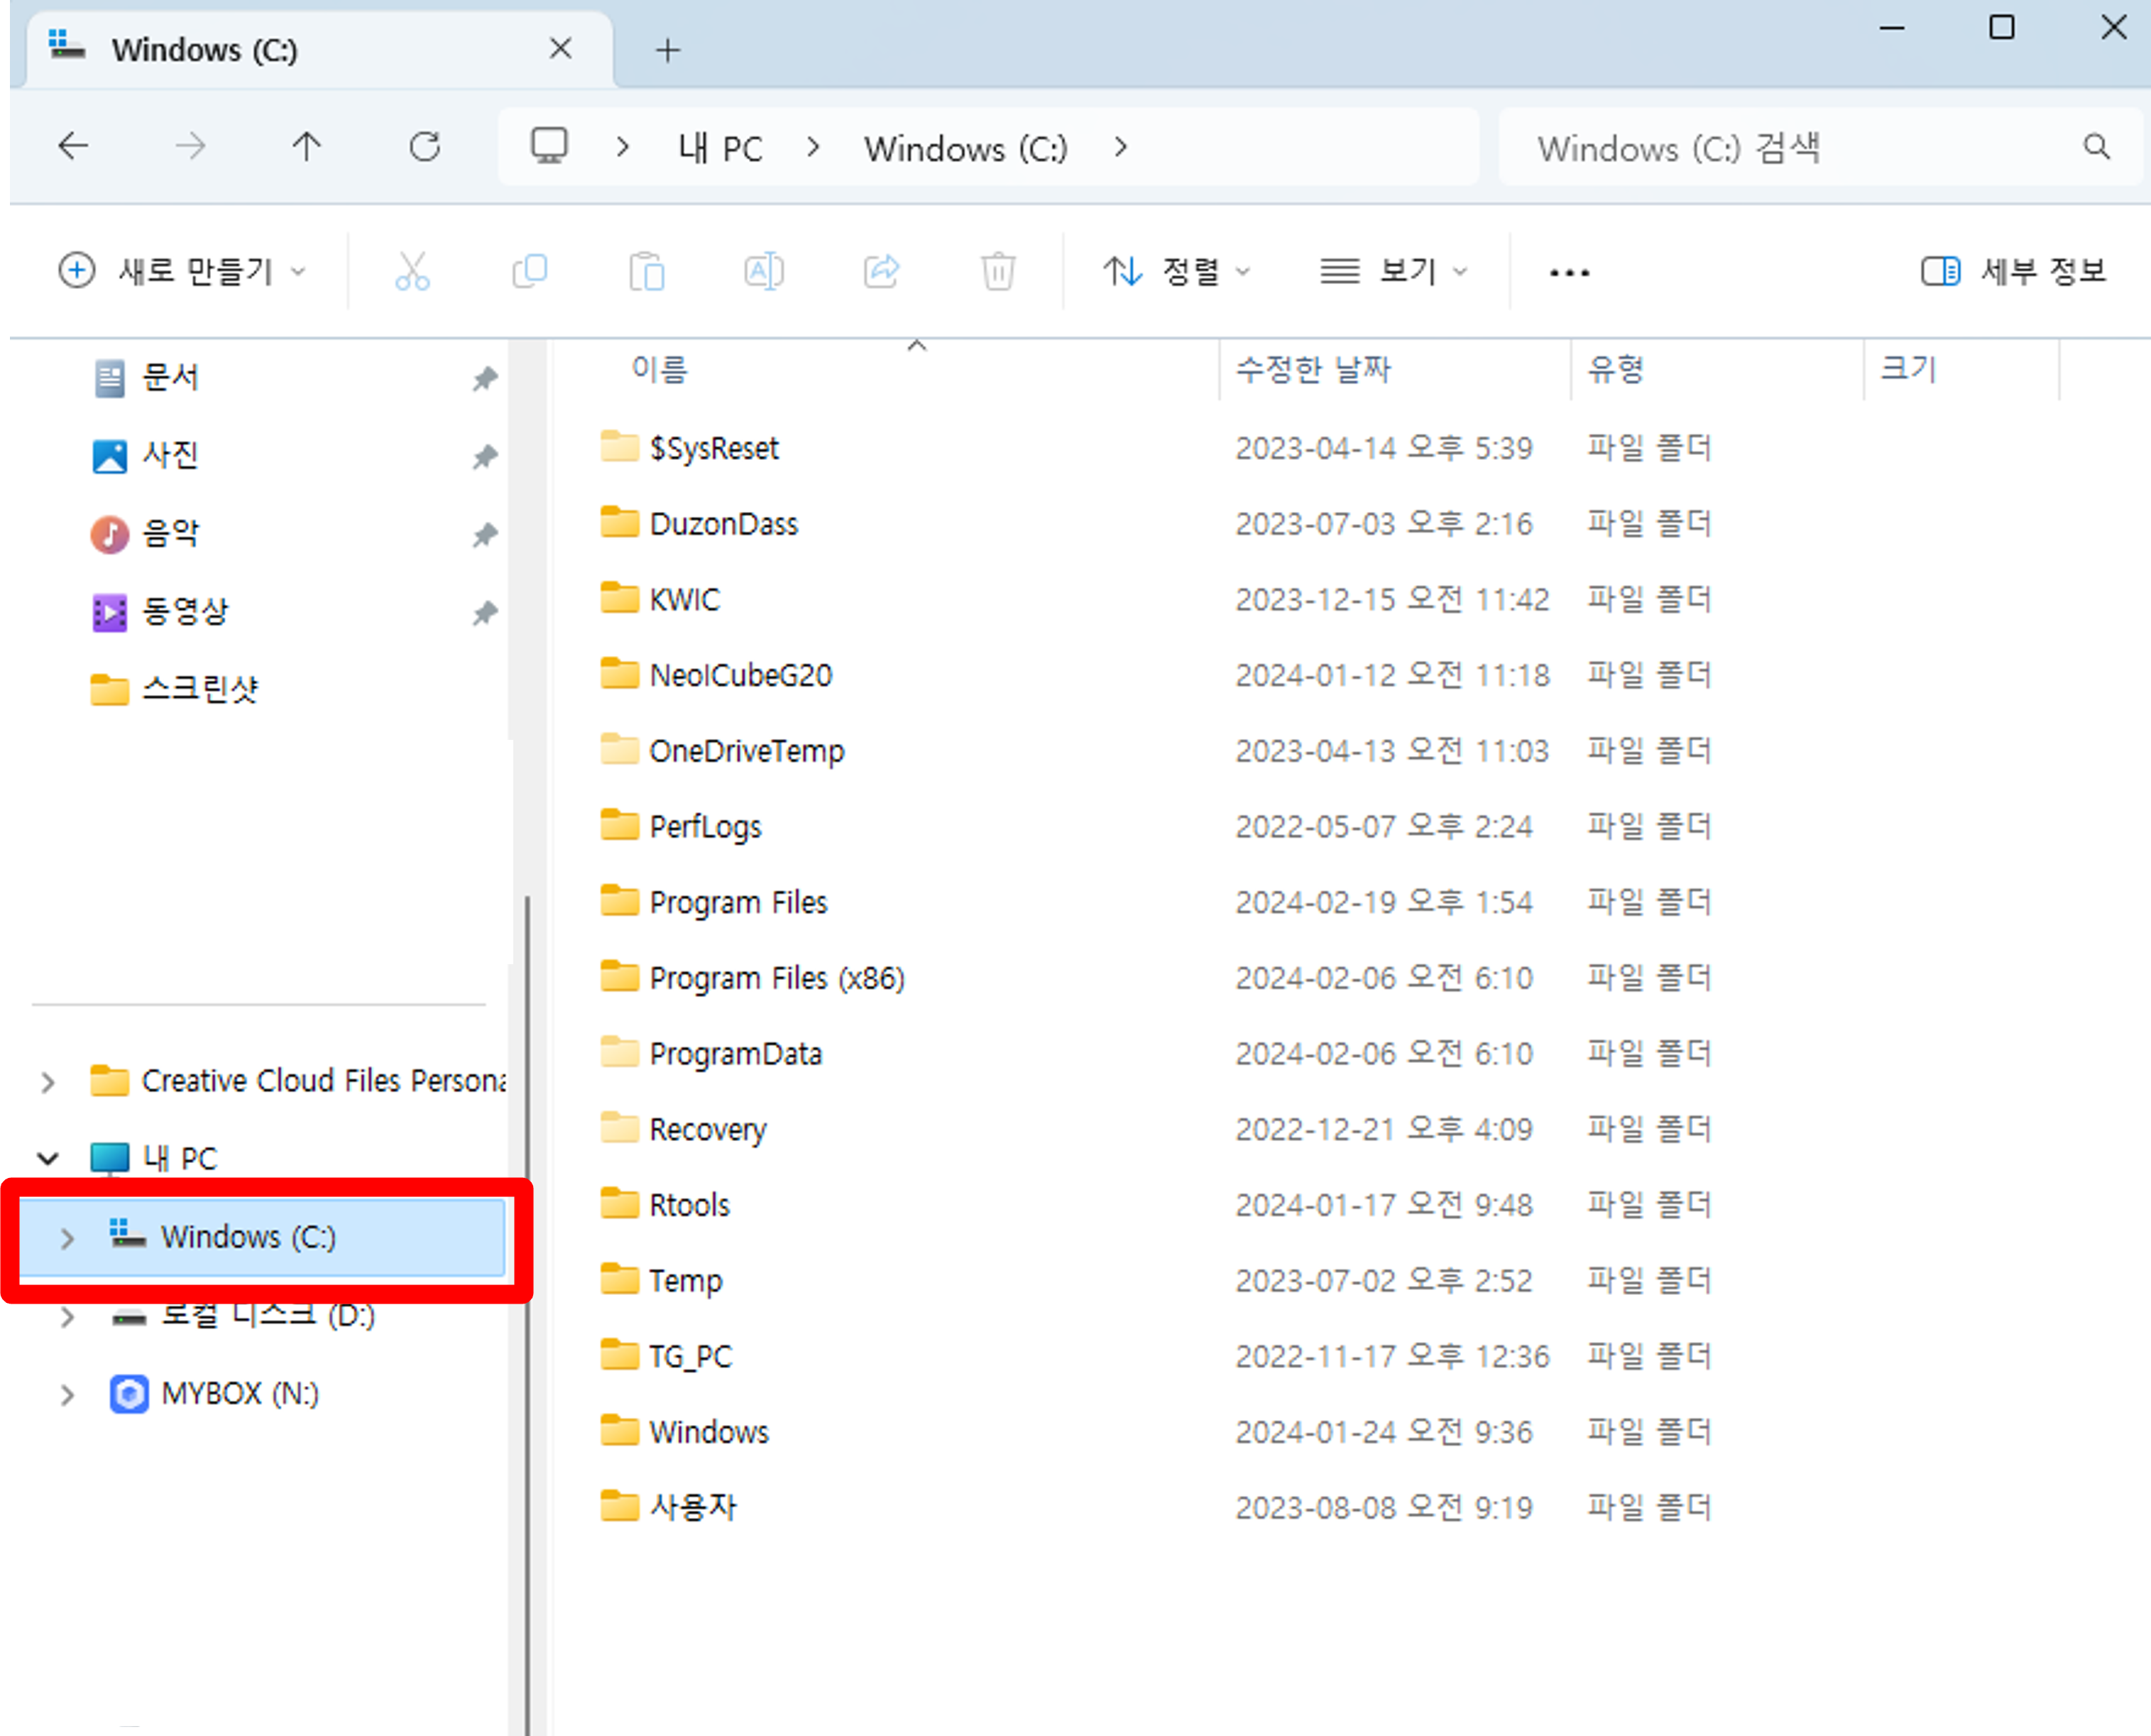2151x1736 pixels.
Task: Click the Rename icon
Action: coord(763,271)
